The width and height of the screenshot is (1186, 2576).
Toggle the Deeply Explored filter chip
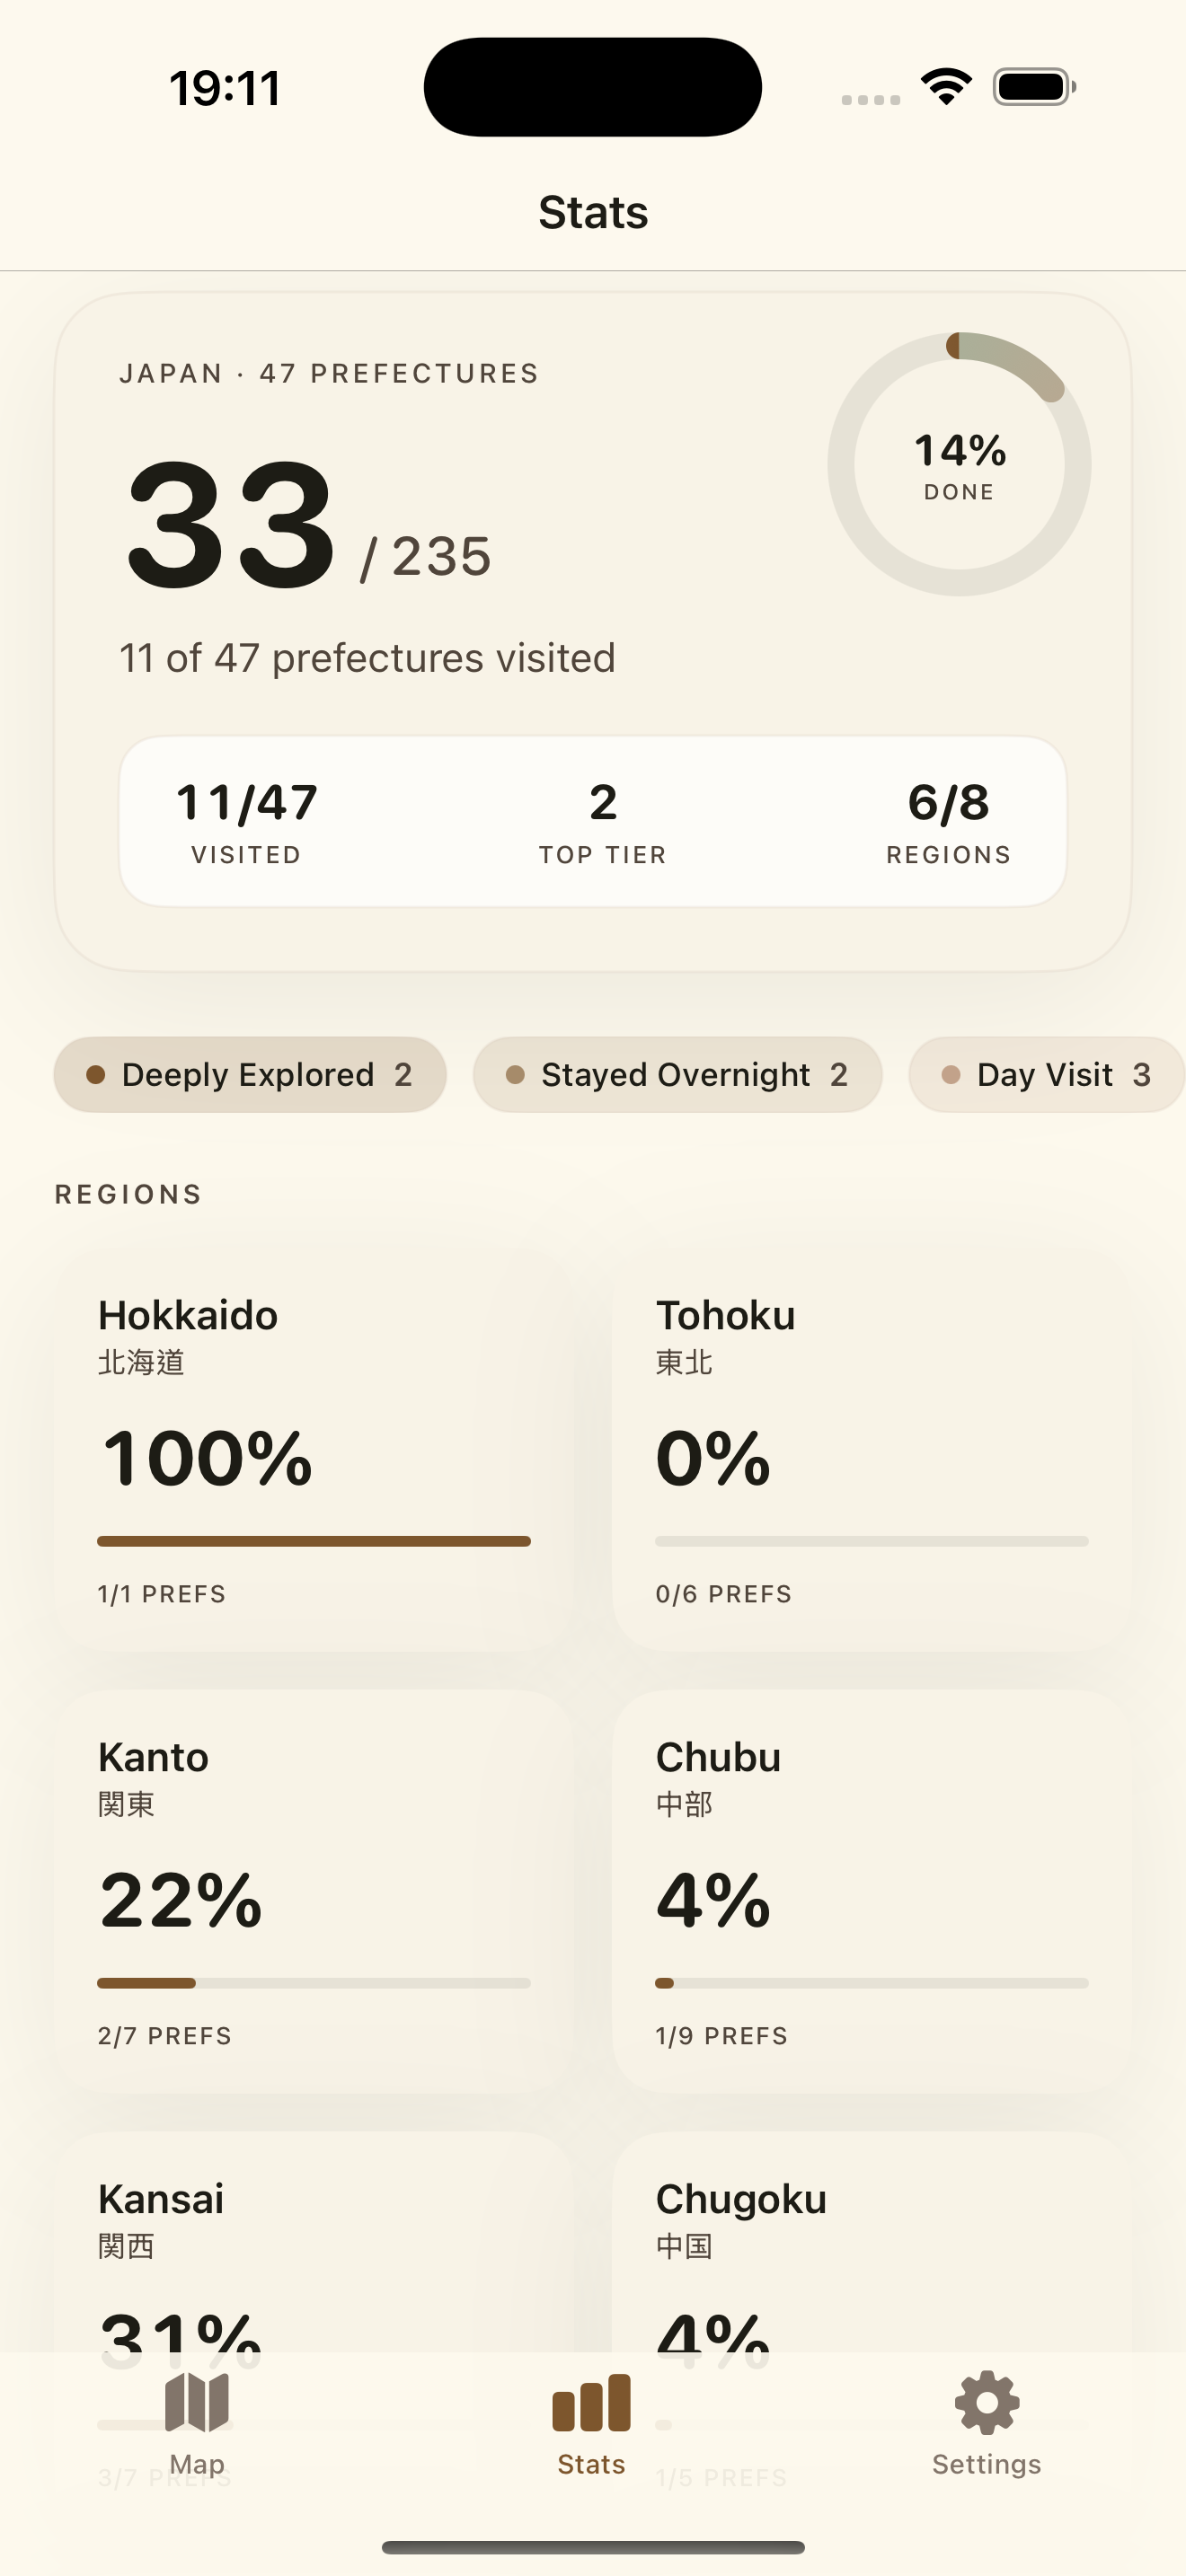coord(250,1075)
